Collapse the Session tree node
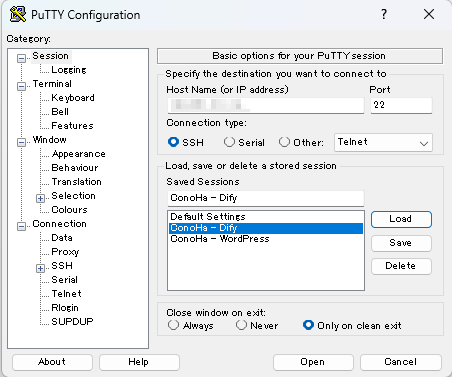The image size is (452, 377). coord(21,58)
